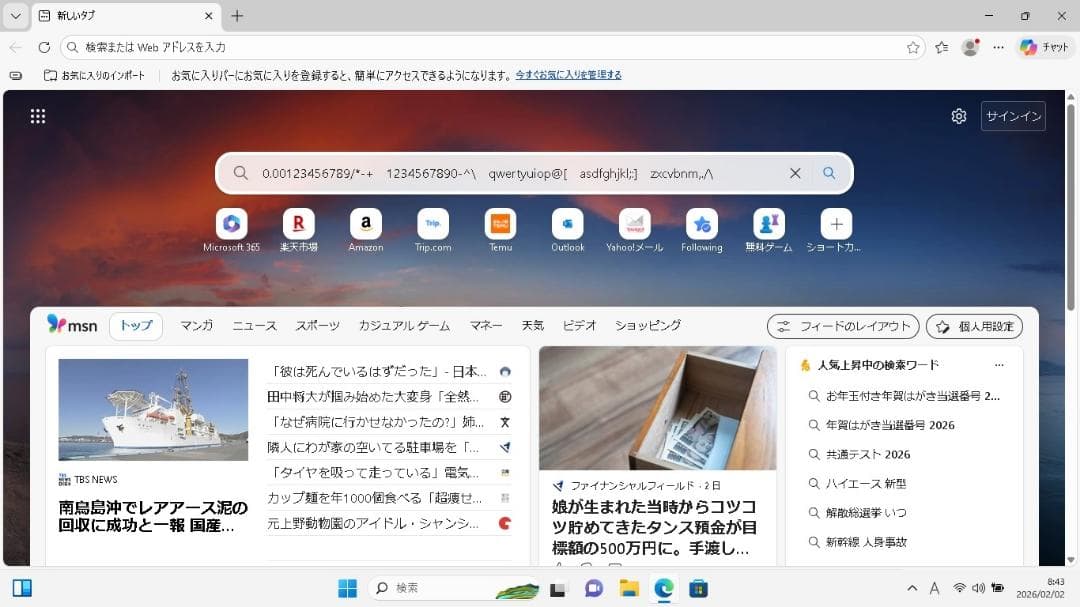Switch to the マネー feed tab
The height and width of the screenshot is (607, 1080).
click(x=486, y=325)
